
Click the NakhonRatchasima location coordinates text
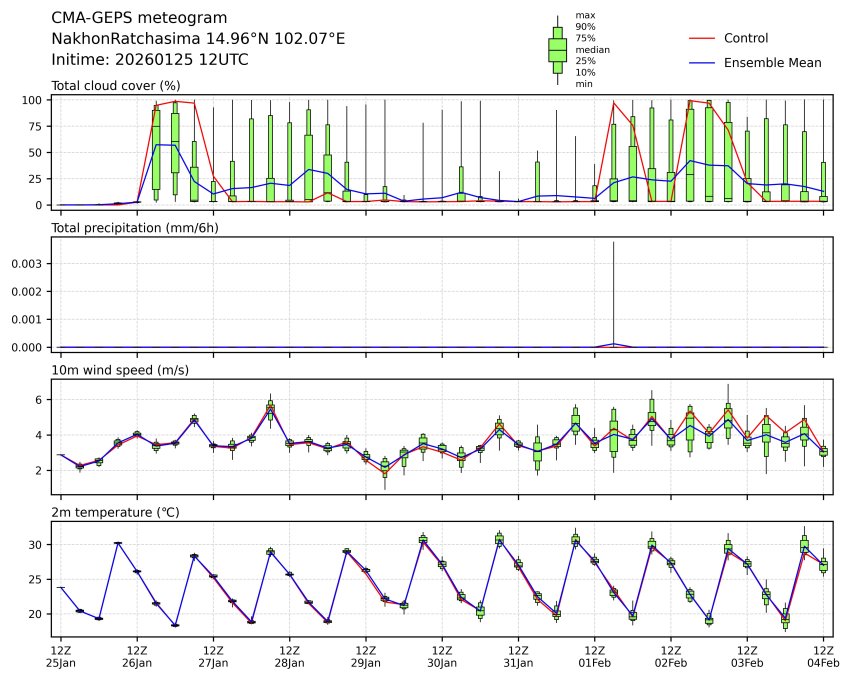pyautogui.click(x=198, y=39)
